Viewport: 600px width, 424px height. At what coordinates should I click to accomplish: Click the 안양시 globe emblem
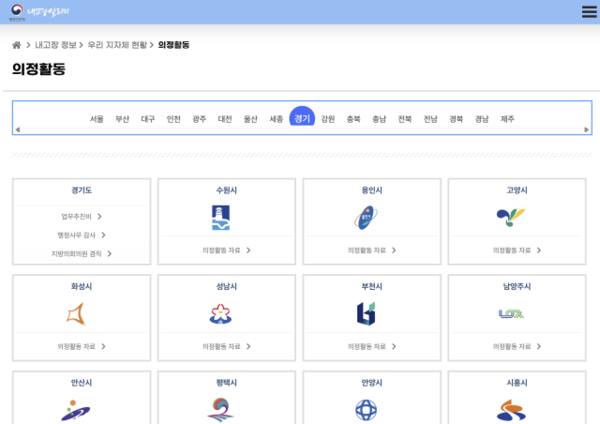(x=366, y=410)
